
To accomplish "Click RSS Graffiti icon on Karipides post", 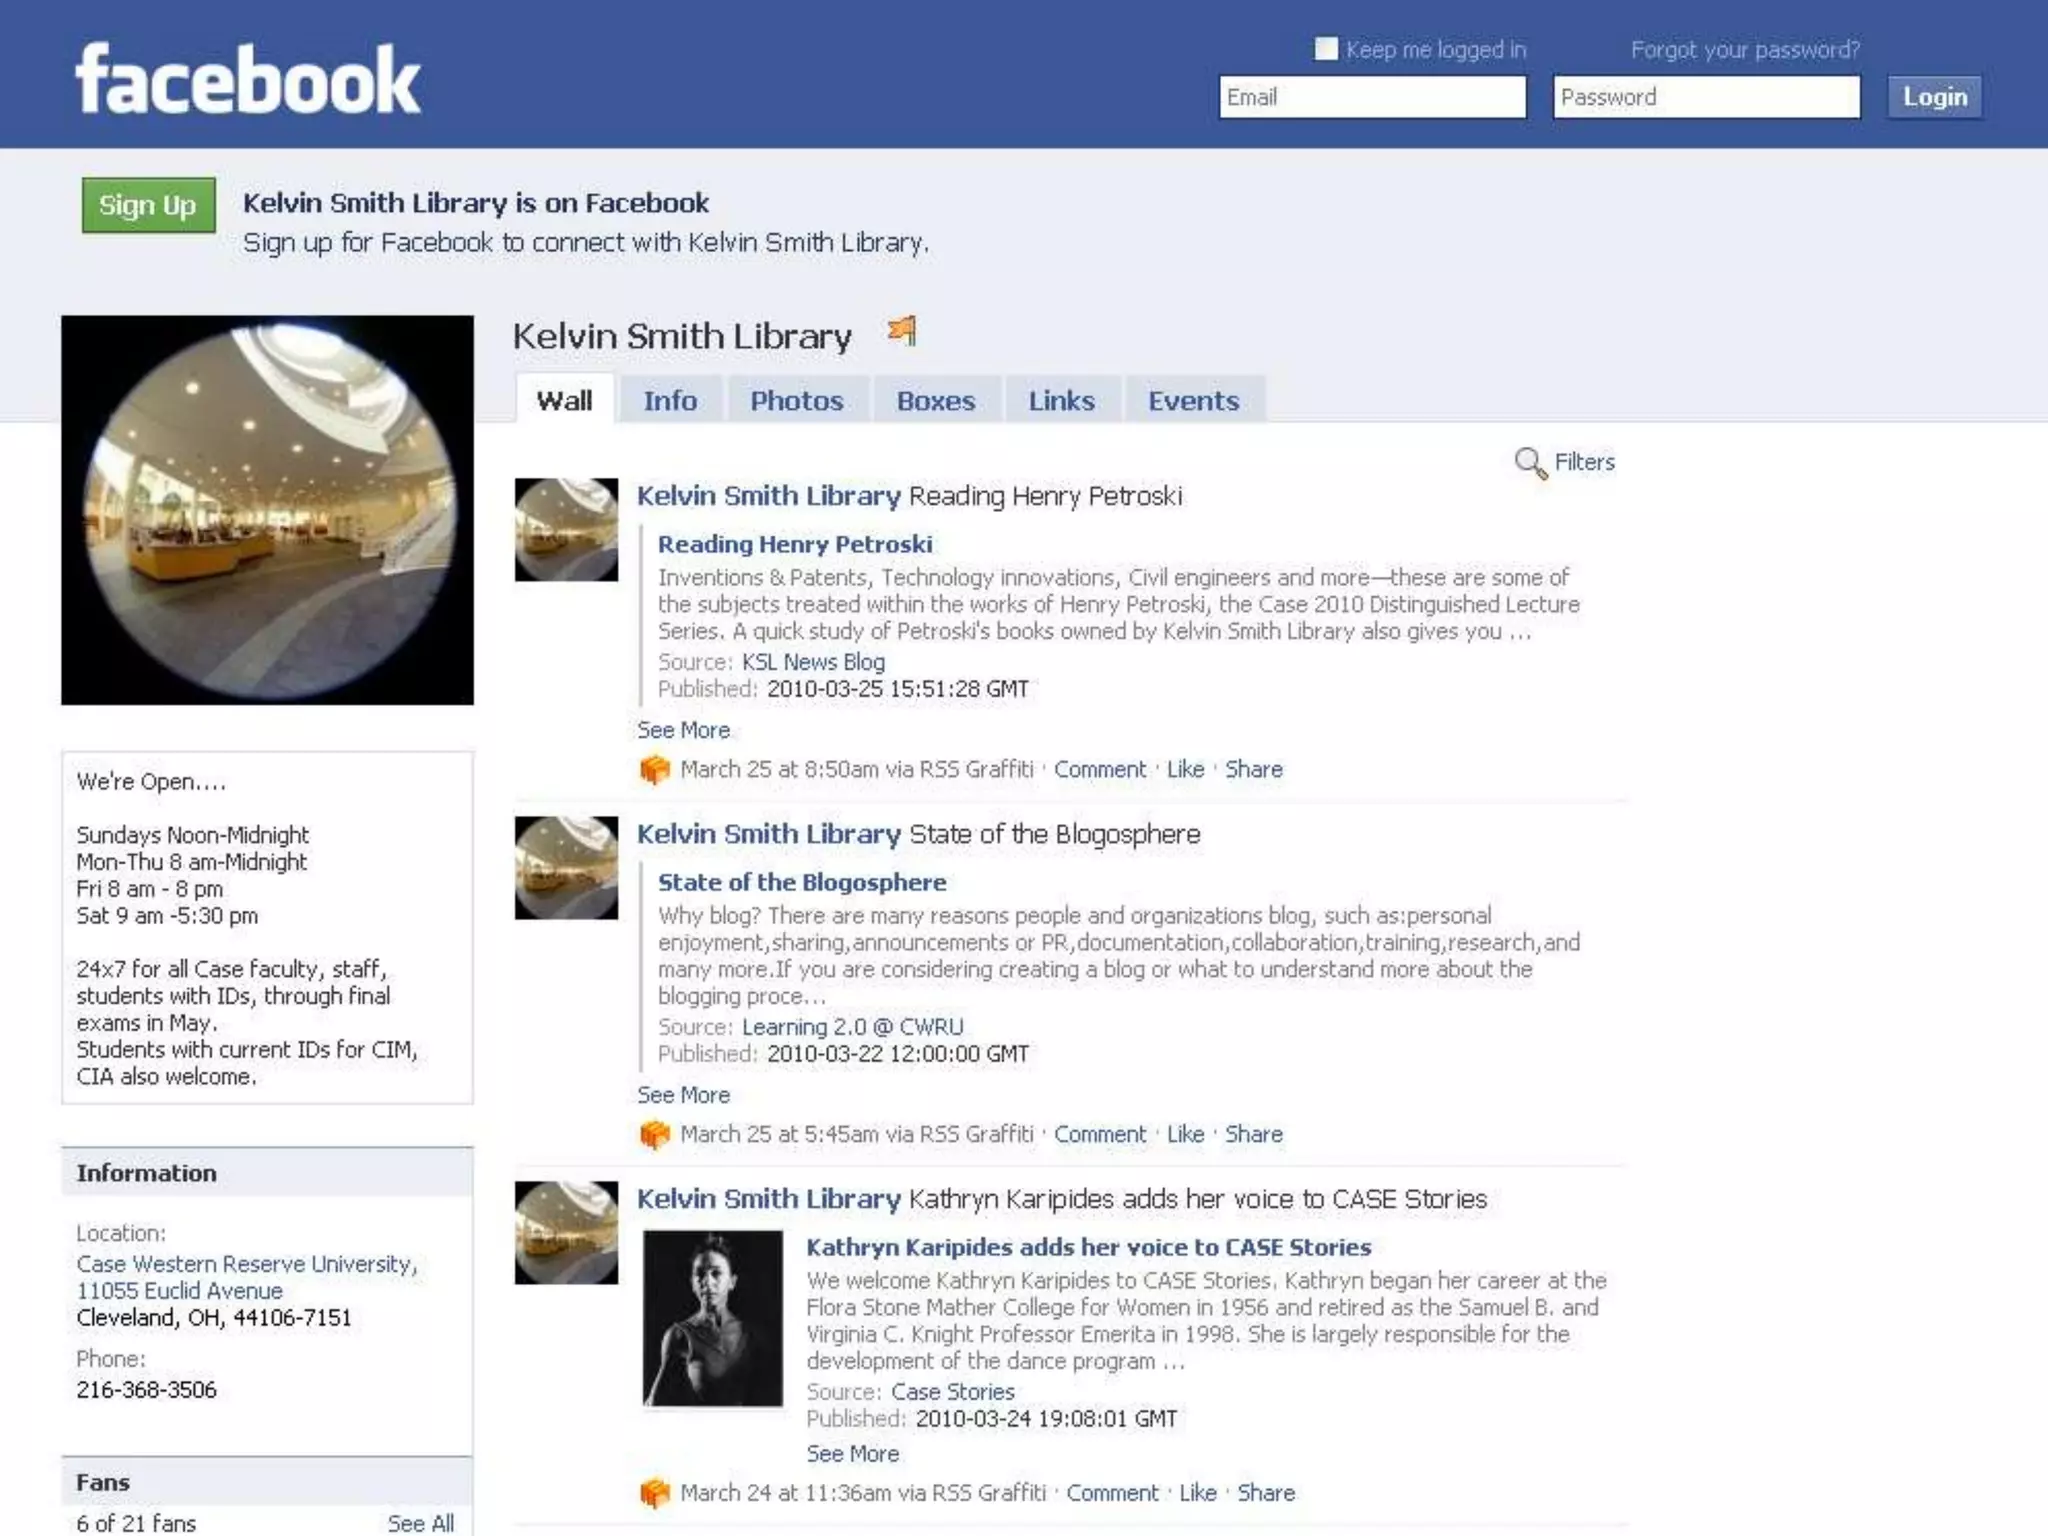I will 654,1493.
